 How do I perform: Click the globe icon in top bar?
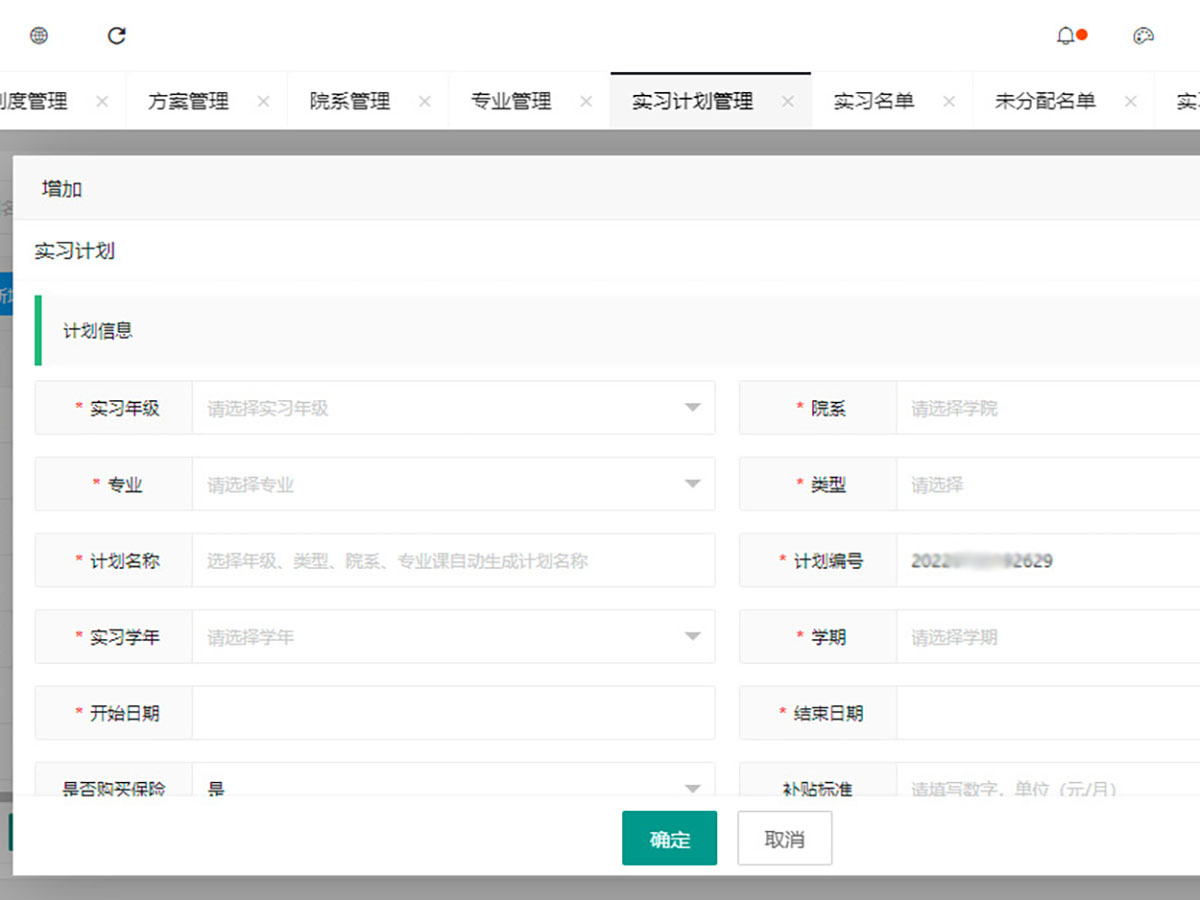tap(39, 36)
